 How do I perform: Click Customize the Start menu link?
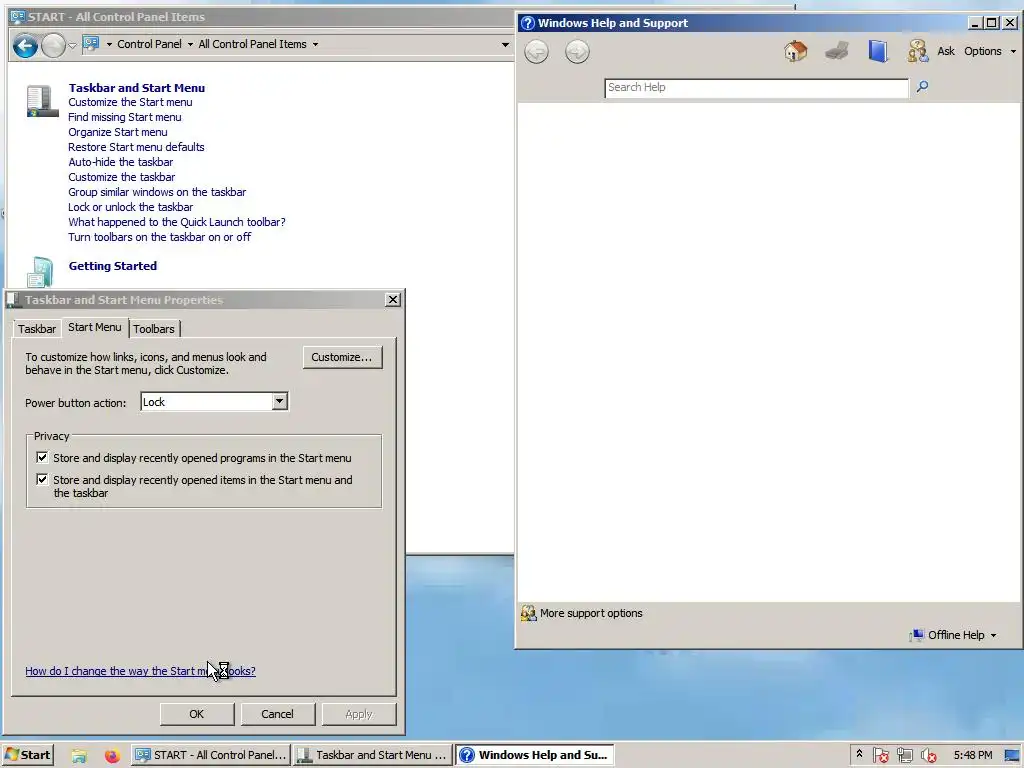pyautogui.click(x=130, y=102)
